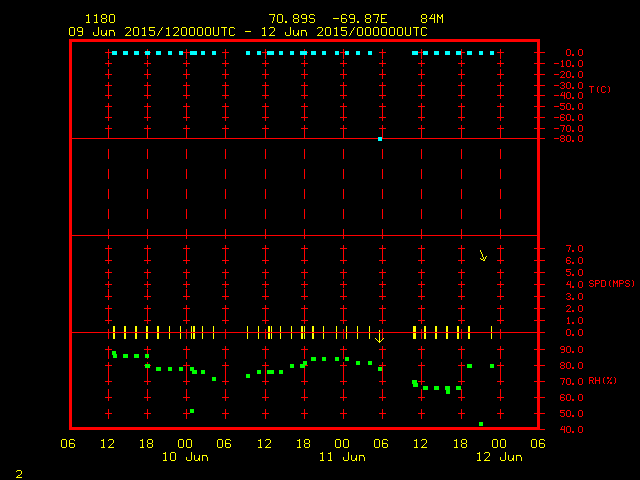Click the elevation value 84M
The height and width of the screenshot is (480, 640).
pyautogui.click(x=432, y=19)
